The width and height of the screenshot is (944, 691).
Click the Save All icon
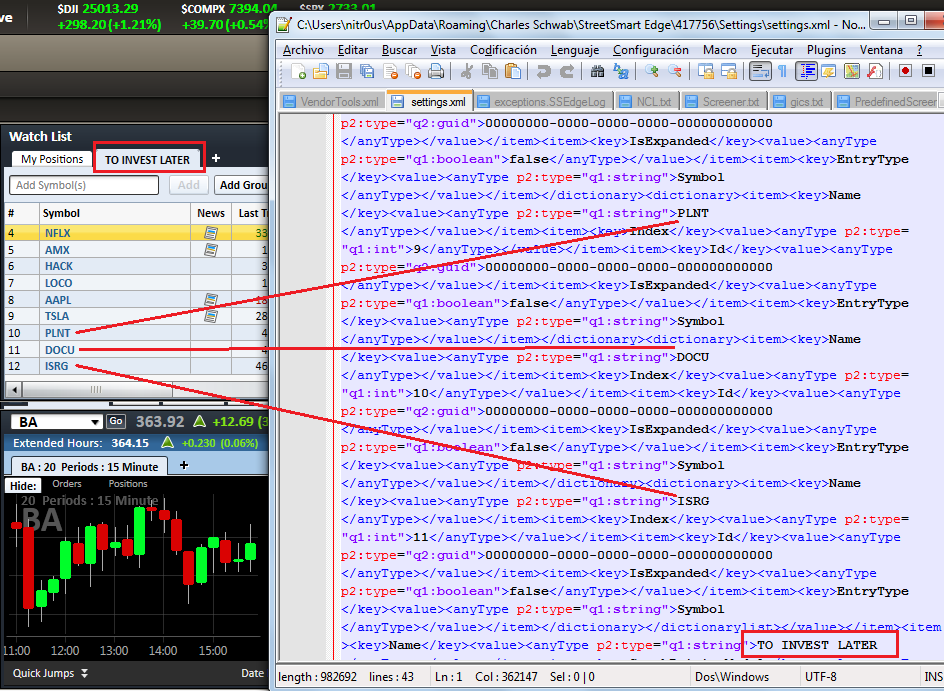367,72
